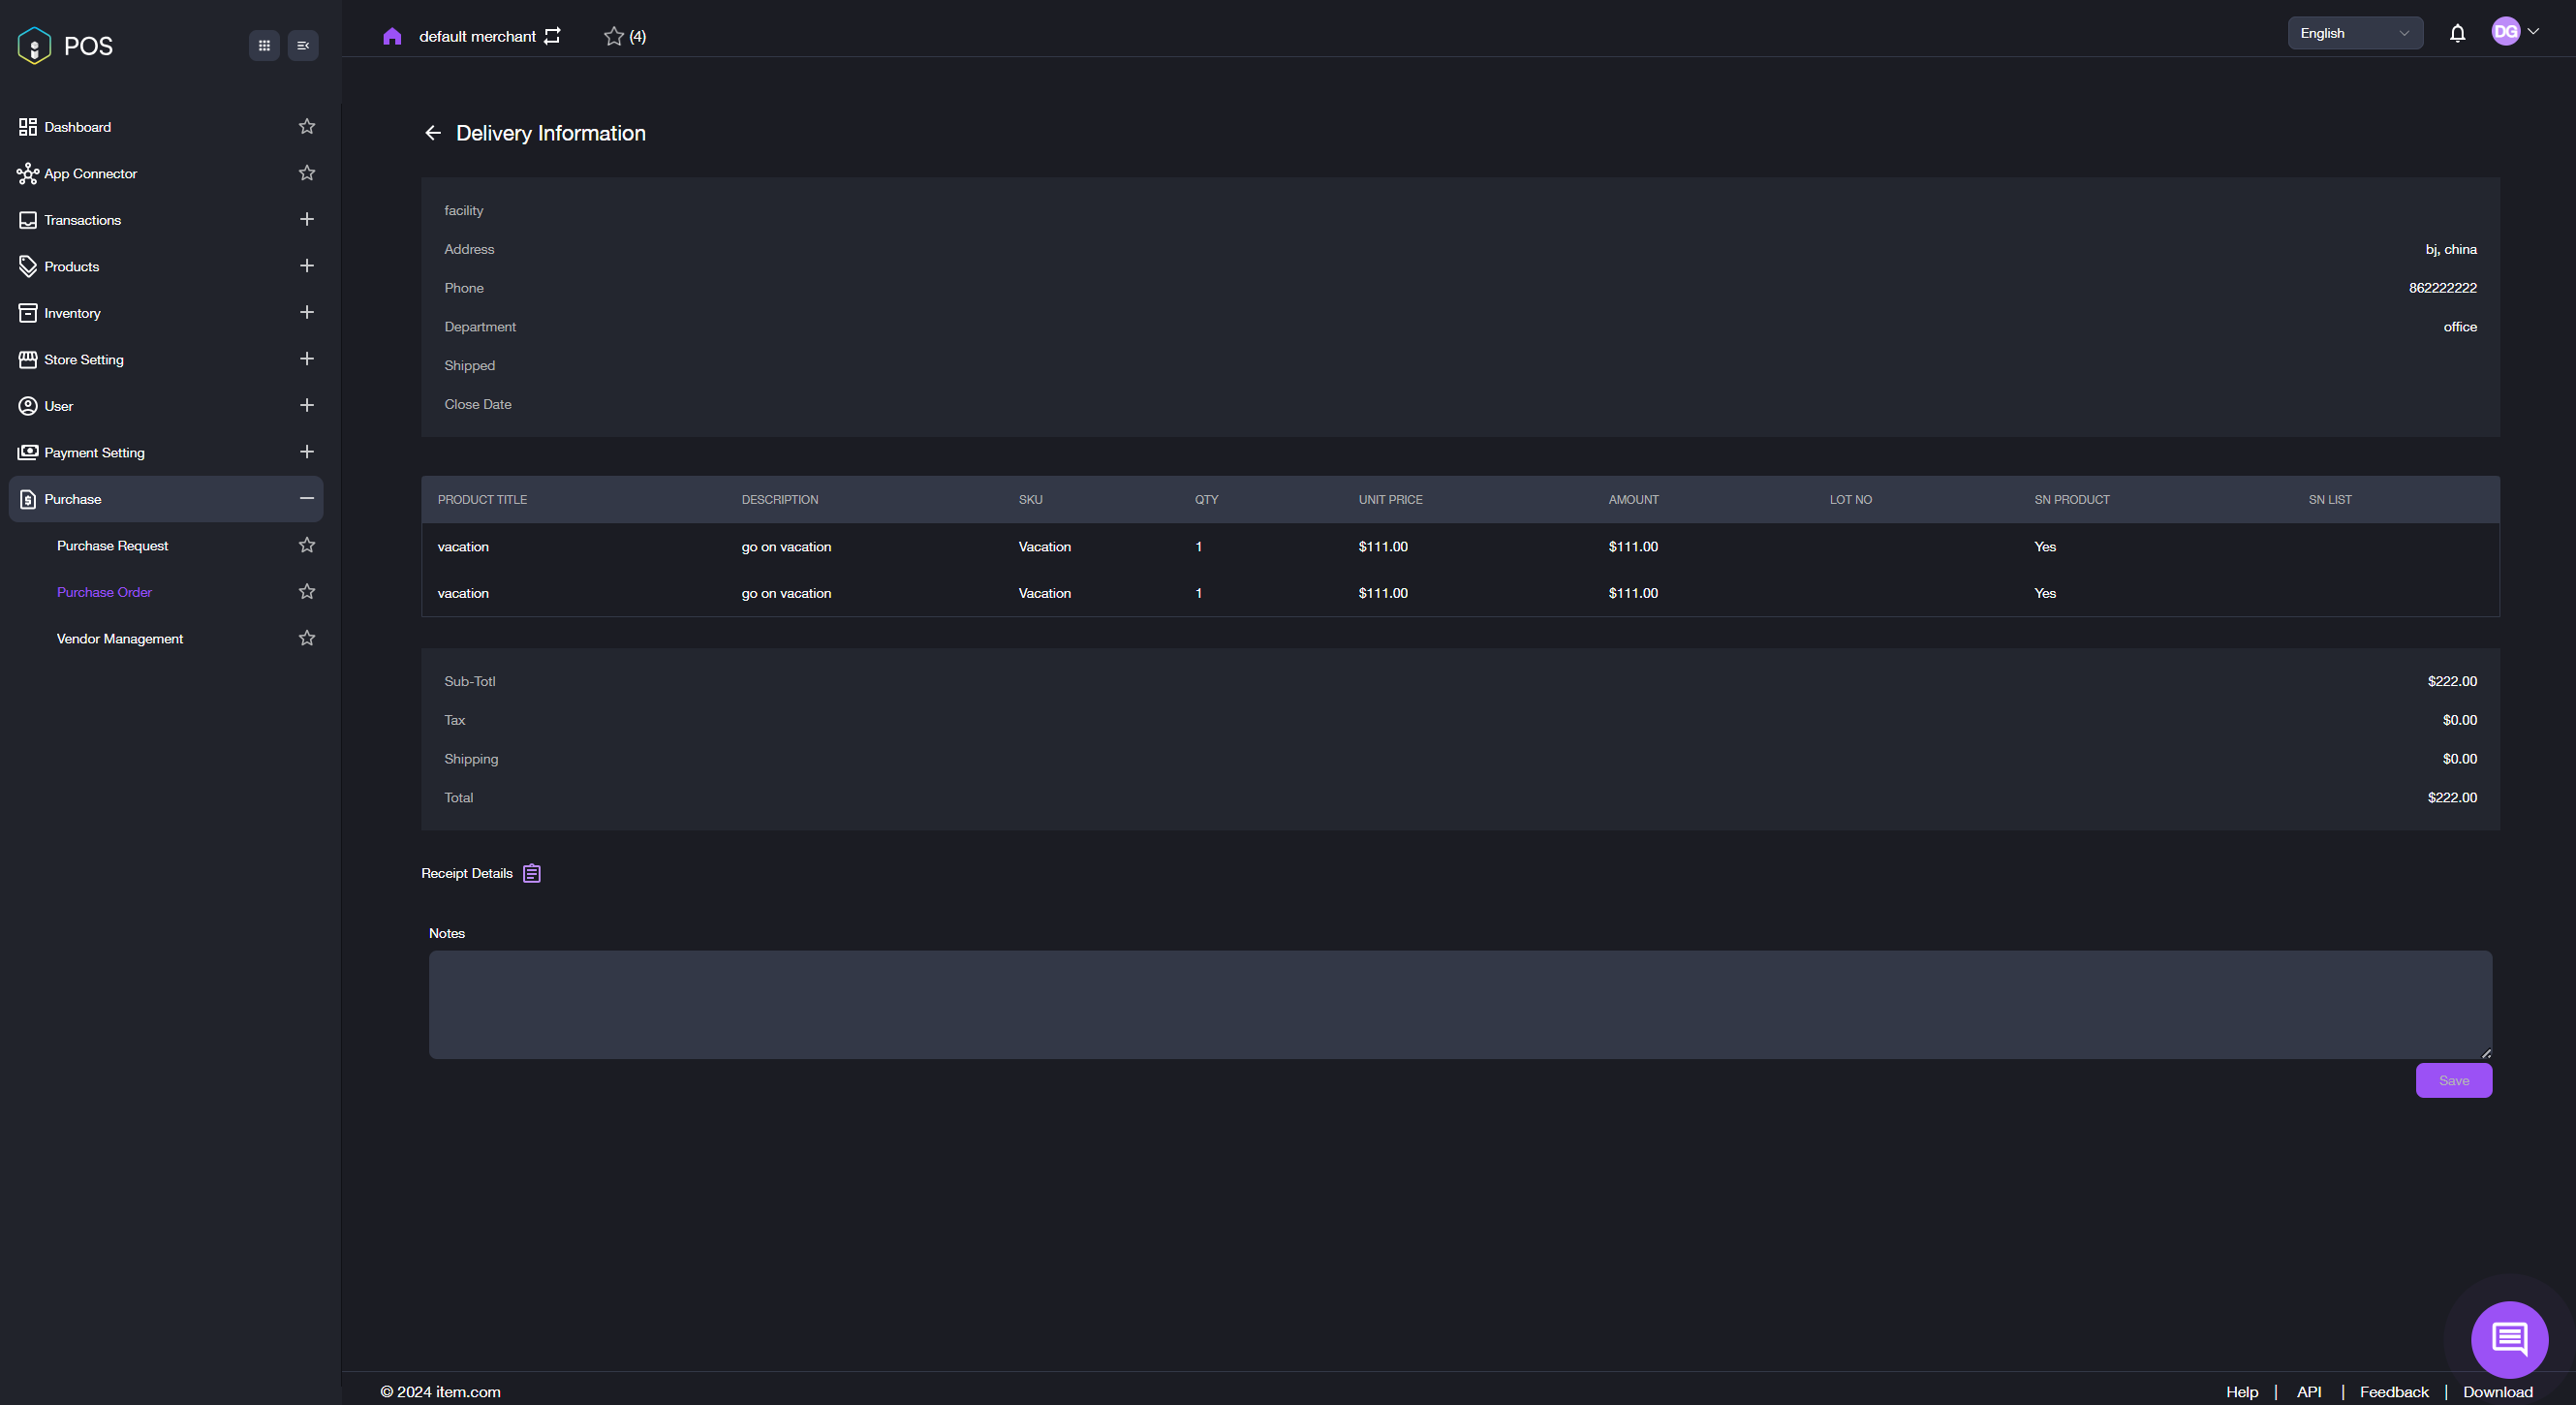Click the back arrow beside Delivery Information
Screen dimensions: 2576x1405
pos(432,133)
